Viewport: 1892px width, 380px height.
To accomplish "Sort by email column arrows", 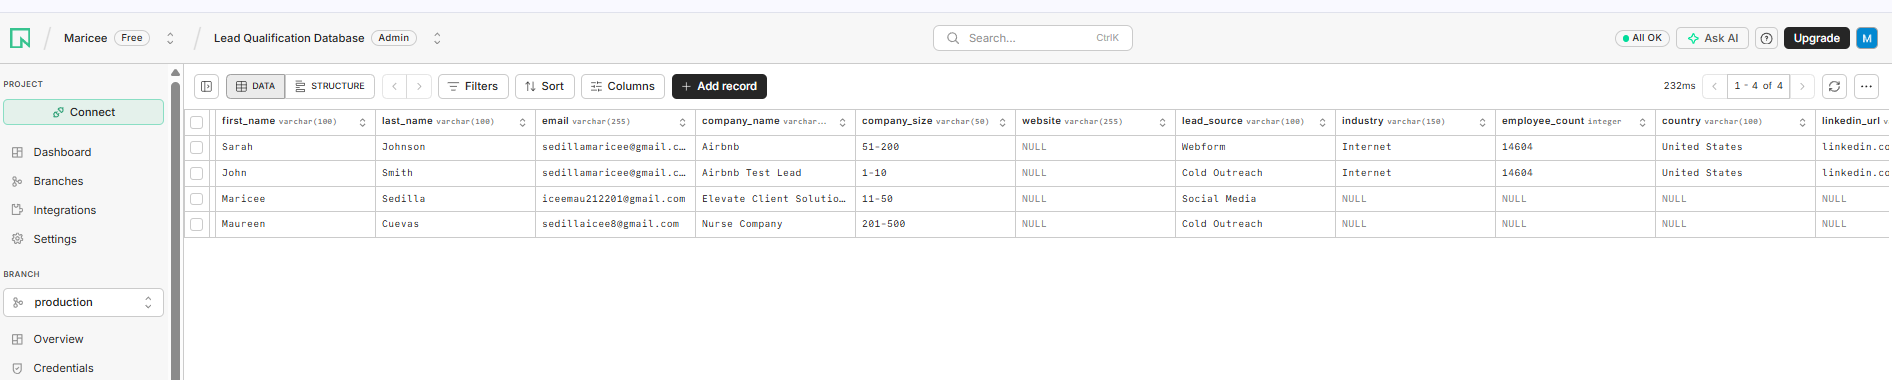I will tap(682, 122).
